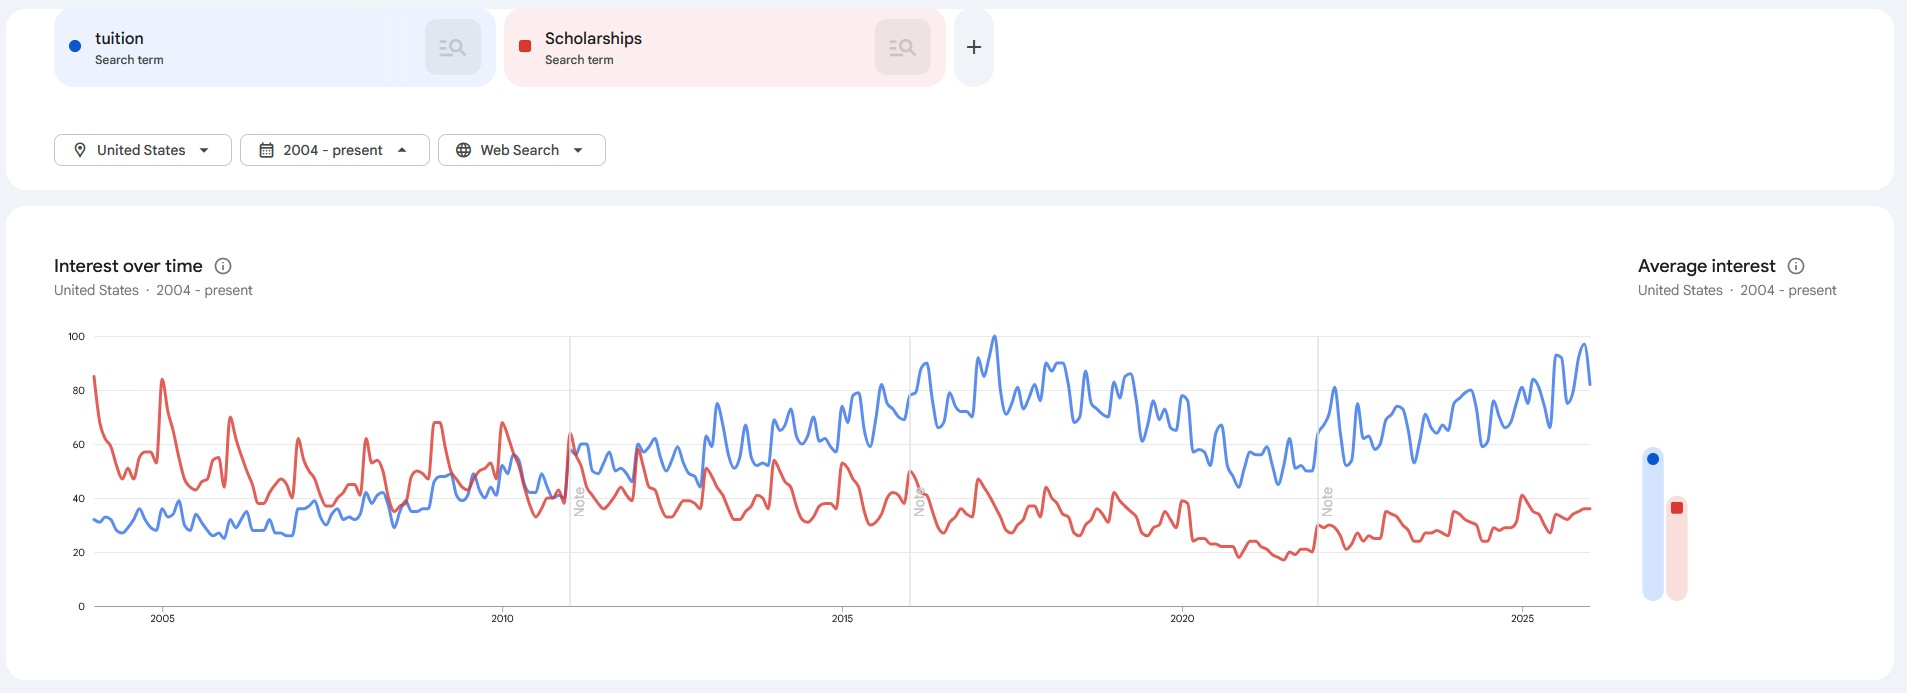Click the globe icon for Web Search
1907x693 pixels.
coord(463,150)
